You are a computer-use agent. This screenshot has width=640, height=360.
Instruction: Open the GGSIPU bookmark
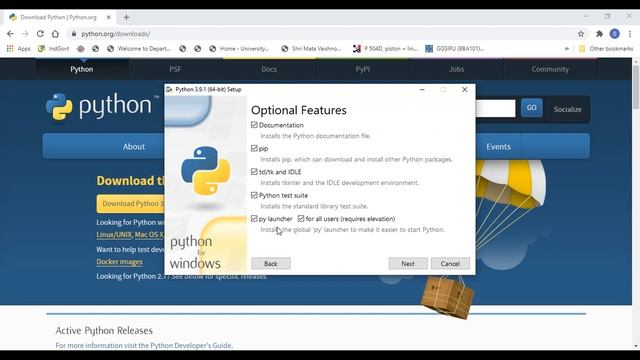coord(454,49)
